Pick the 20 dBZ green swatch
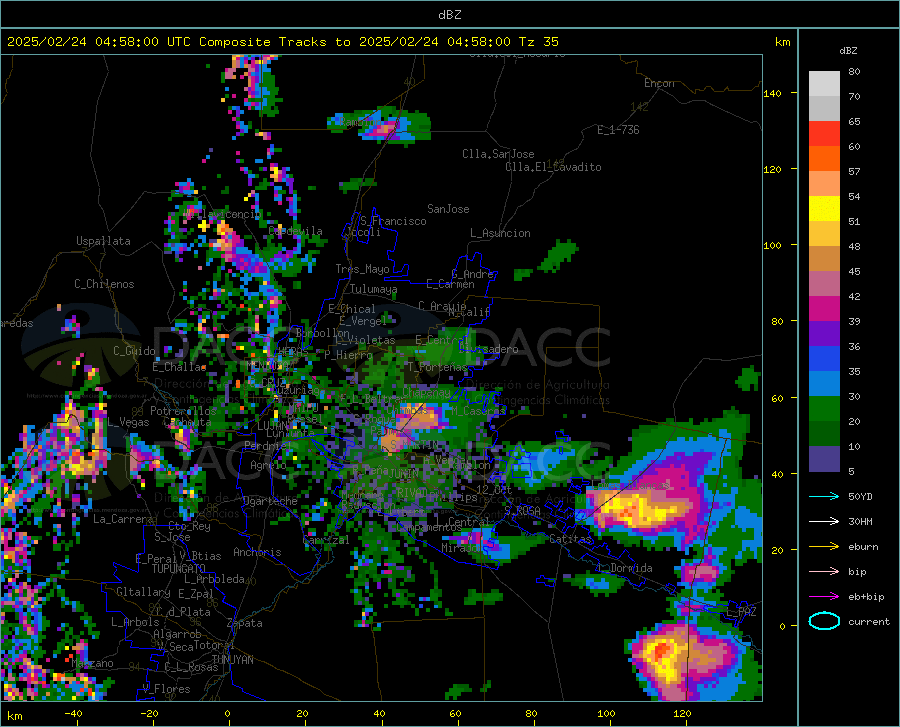This screenshot has height=727, width=900. (824, 433)
